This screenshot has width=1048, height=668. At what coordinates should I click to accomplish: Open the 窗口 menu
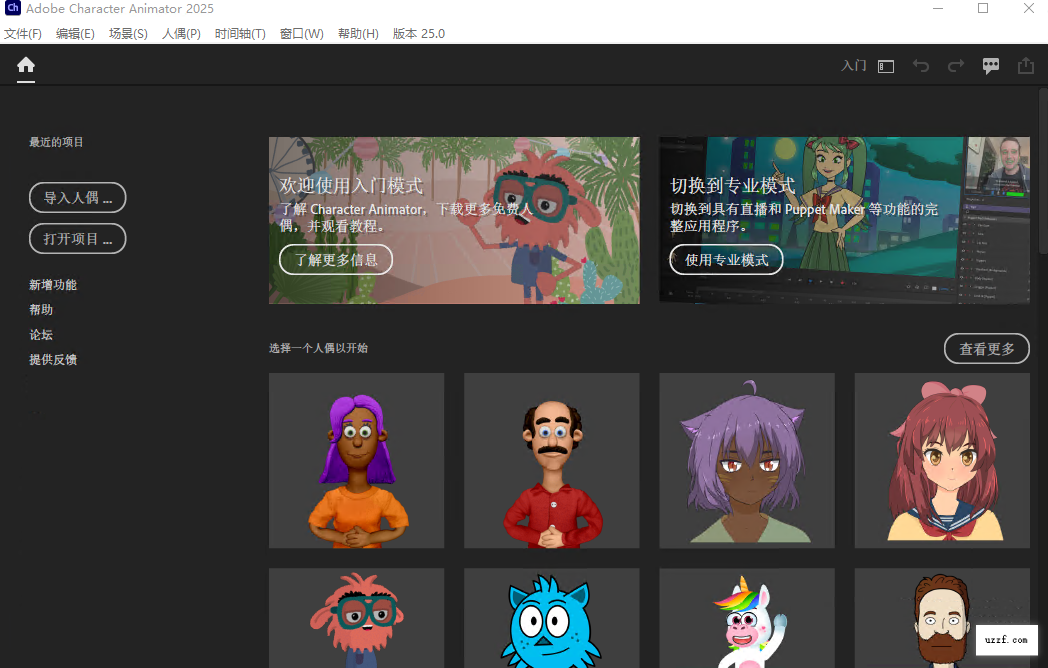301,33
